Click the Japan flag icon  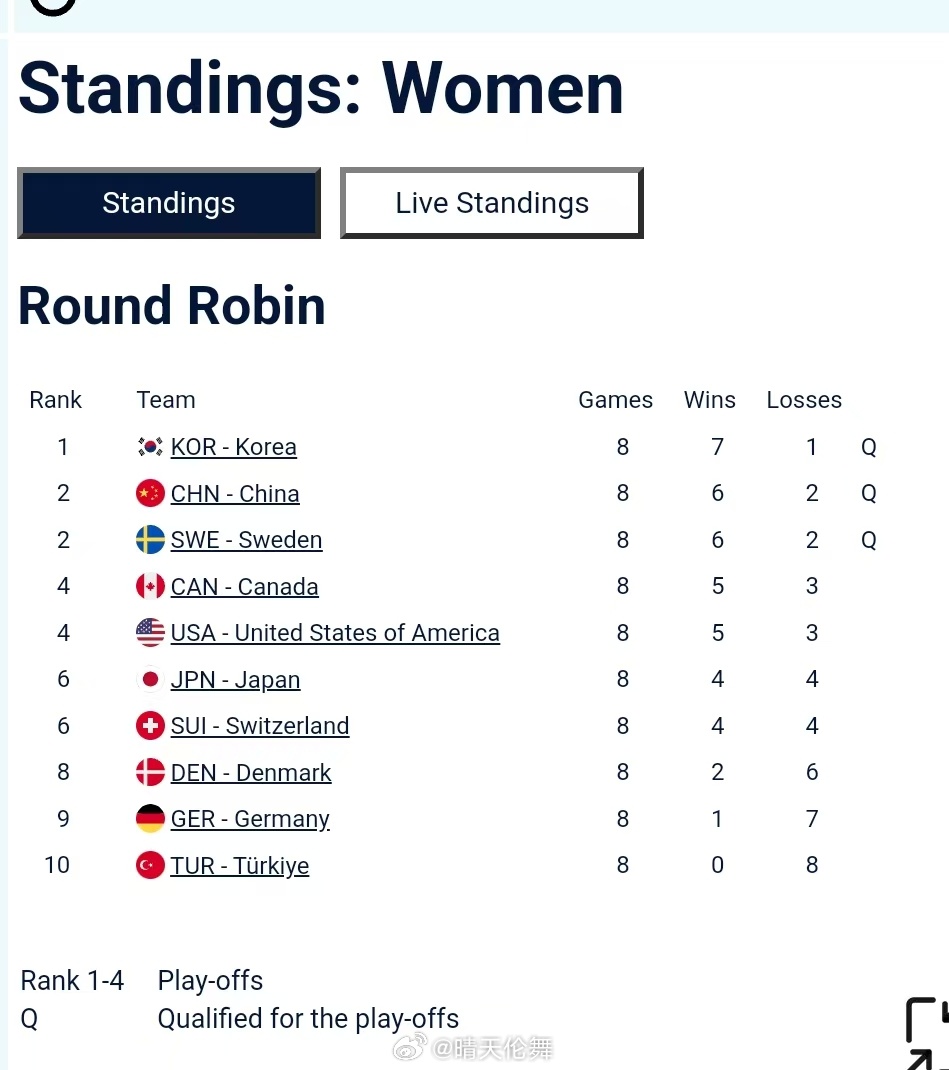[150, 680]
